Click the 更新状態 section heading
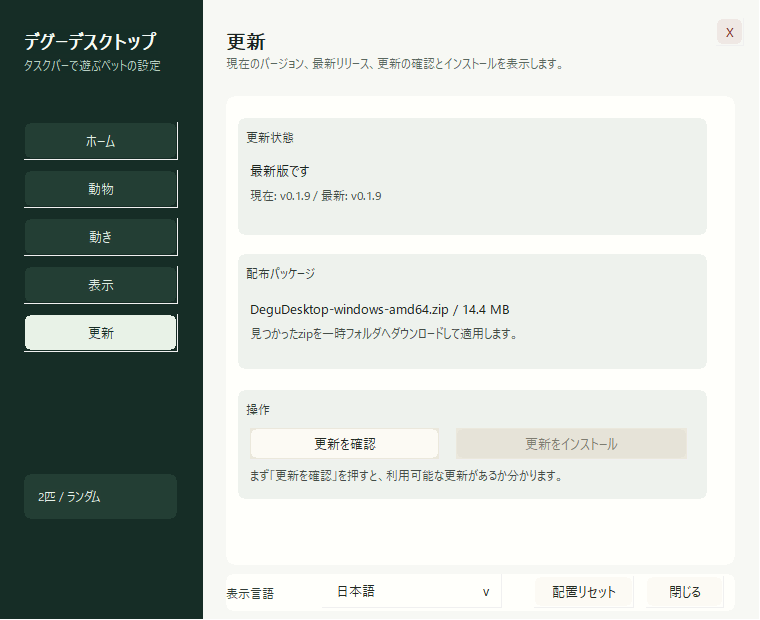 pyautogui.click(x=270, y=138)
